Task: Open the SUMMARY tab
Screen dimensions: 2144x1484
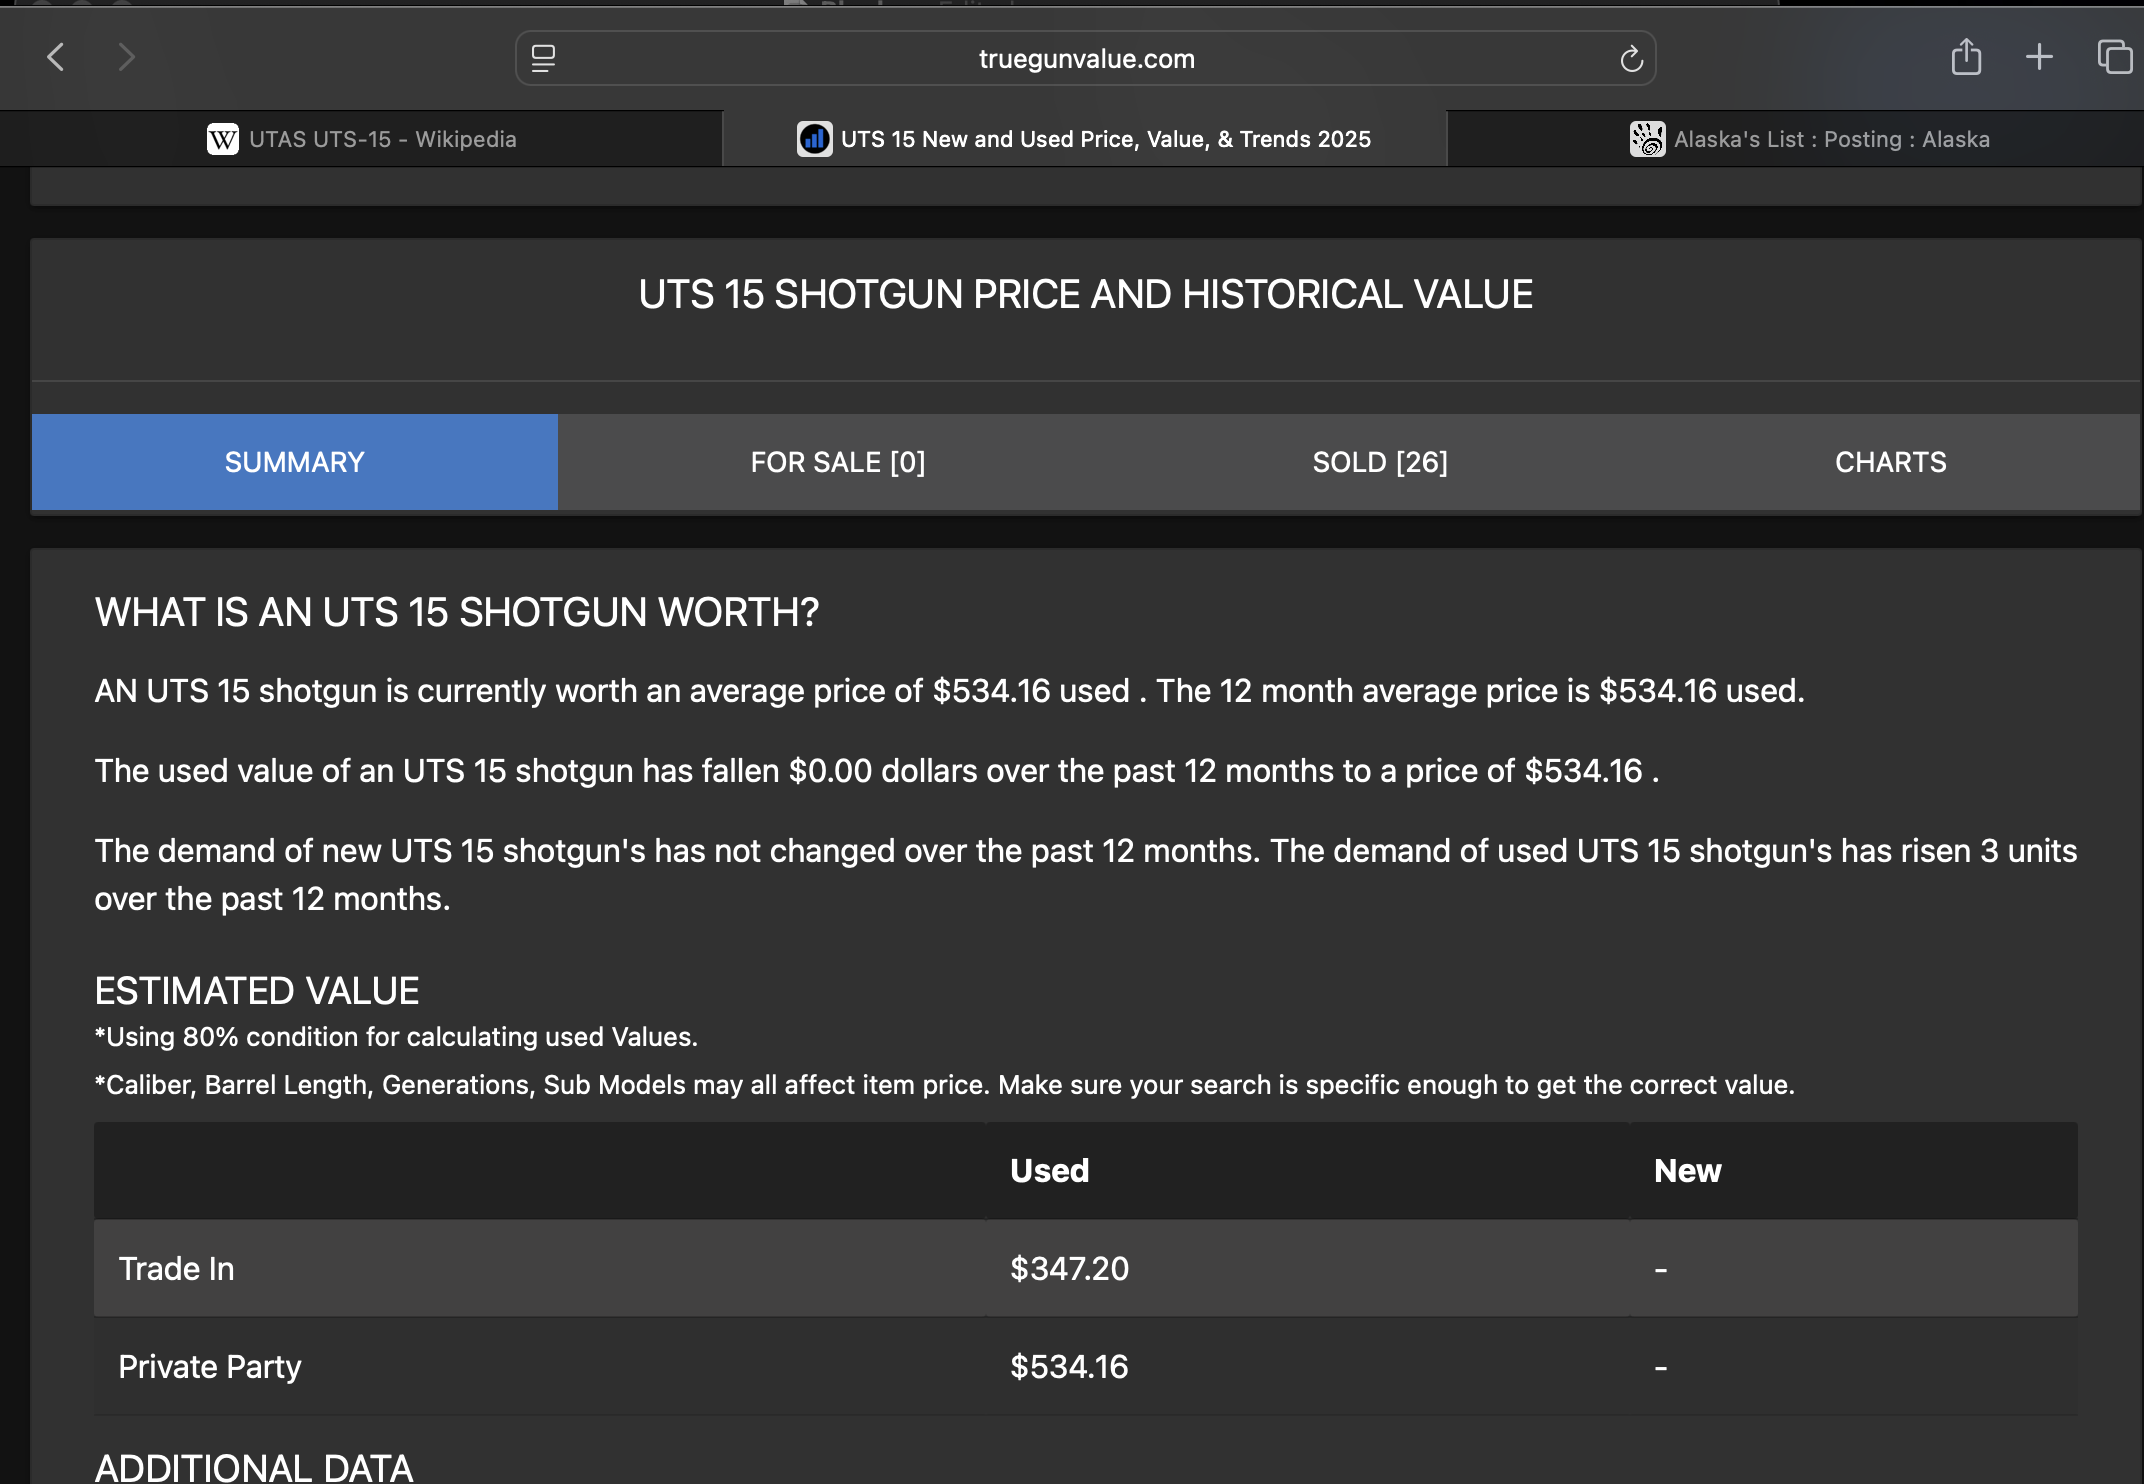Action: click(294, 462)
